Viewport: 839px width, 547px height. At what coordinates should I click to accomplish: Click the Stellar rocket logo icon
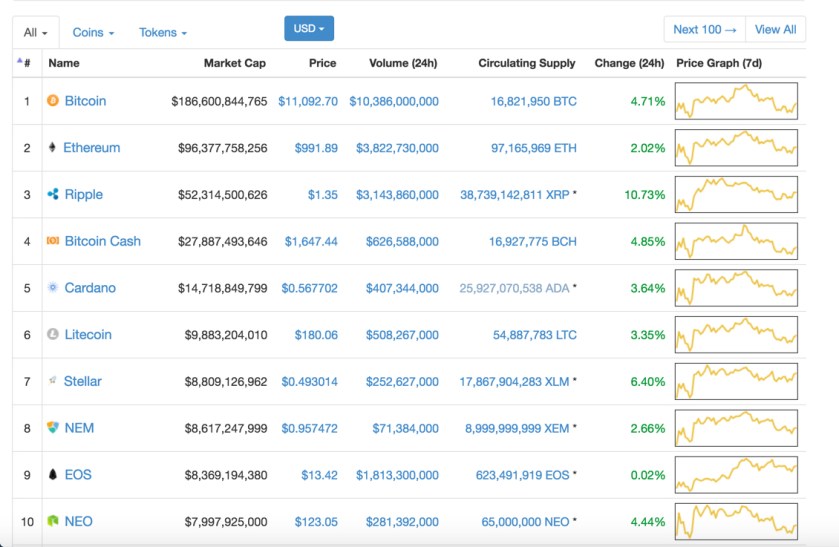(52, 381)
